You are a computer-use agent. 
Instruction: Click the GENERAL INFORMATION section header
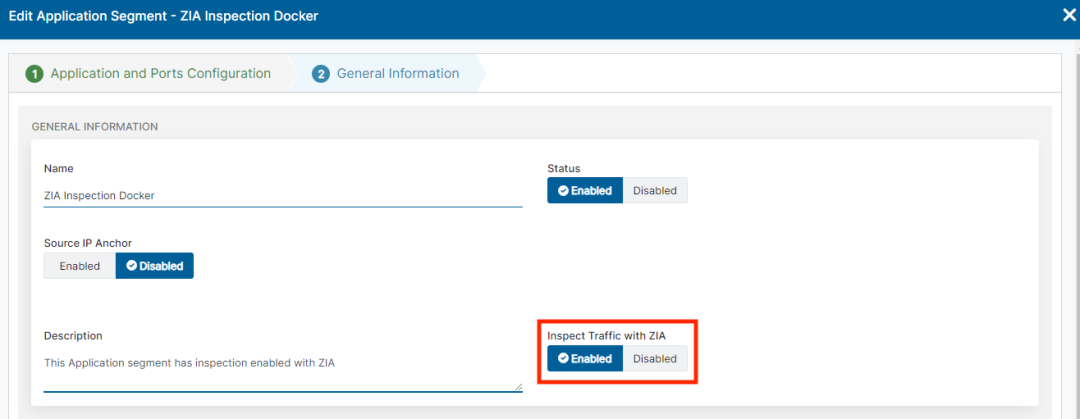[x=94, y=127]
